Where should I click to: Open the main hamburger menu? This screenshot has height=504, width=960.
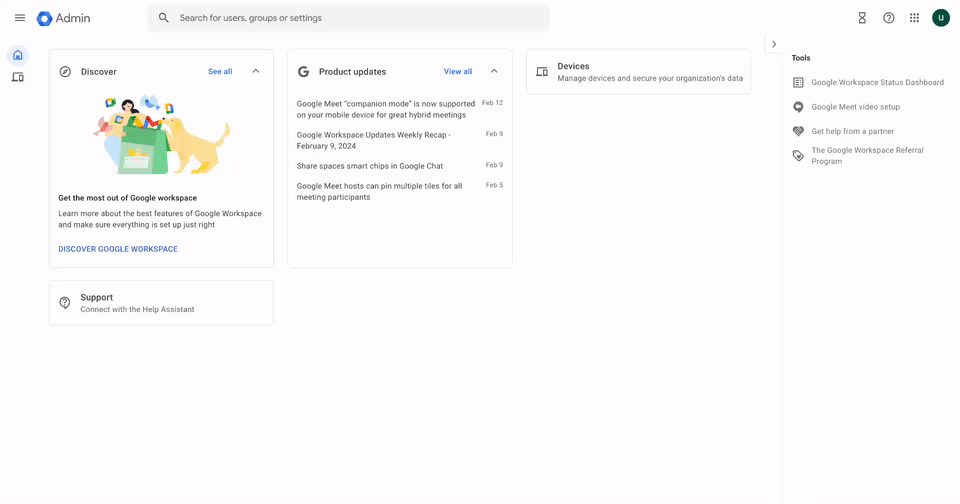click(20, 18)
